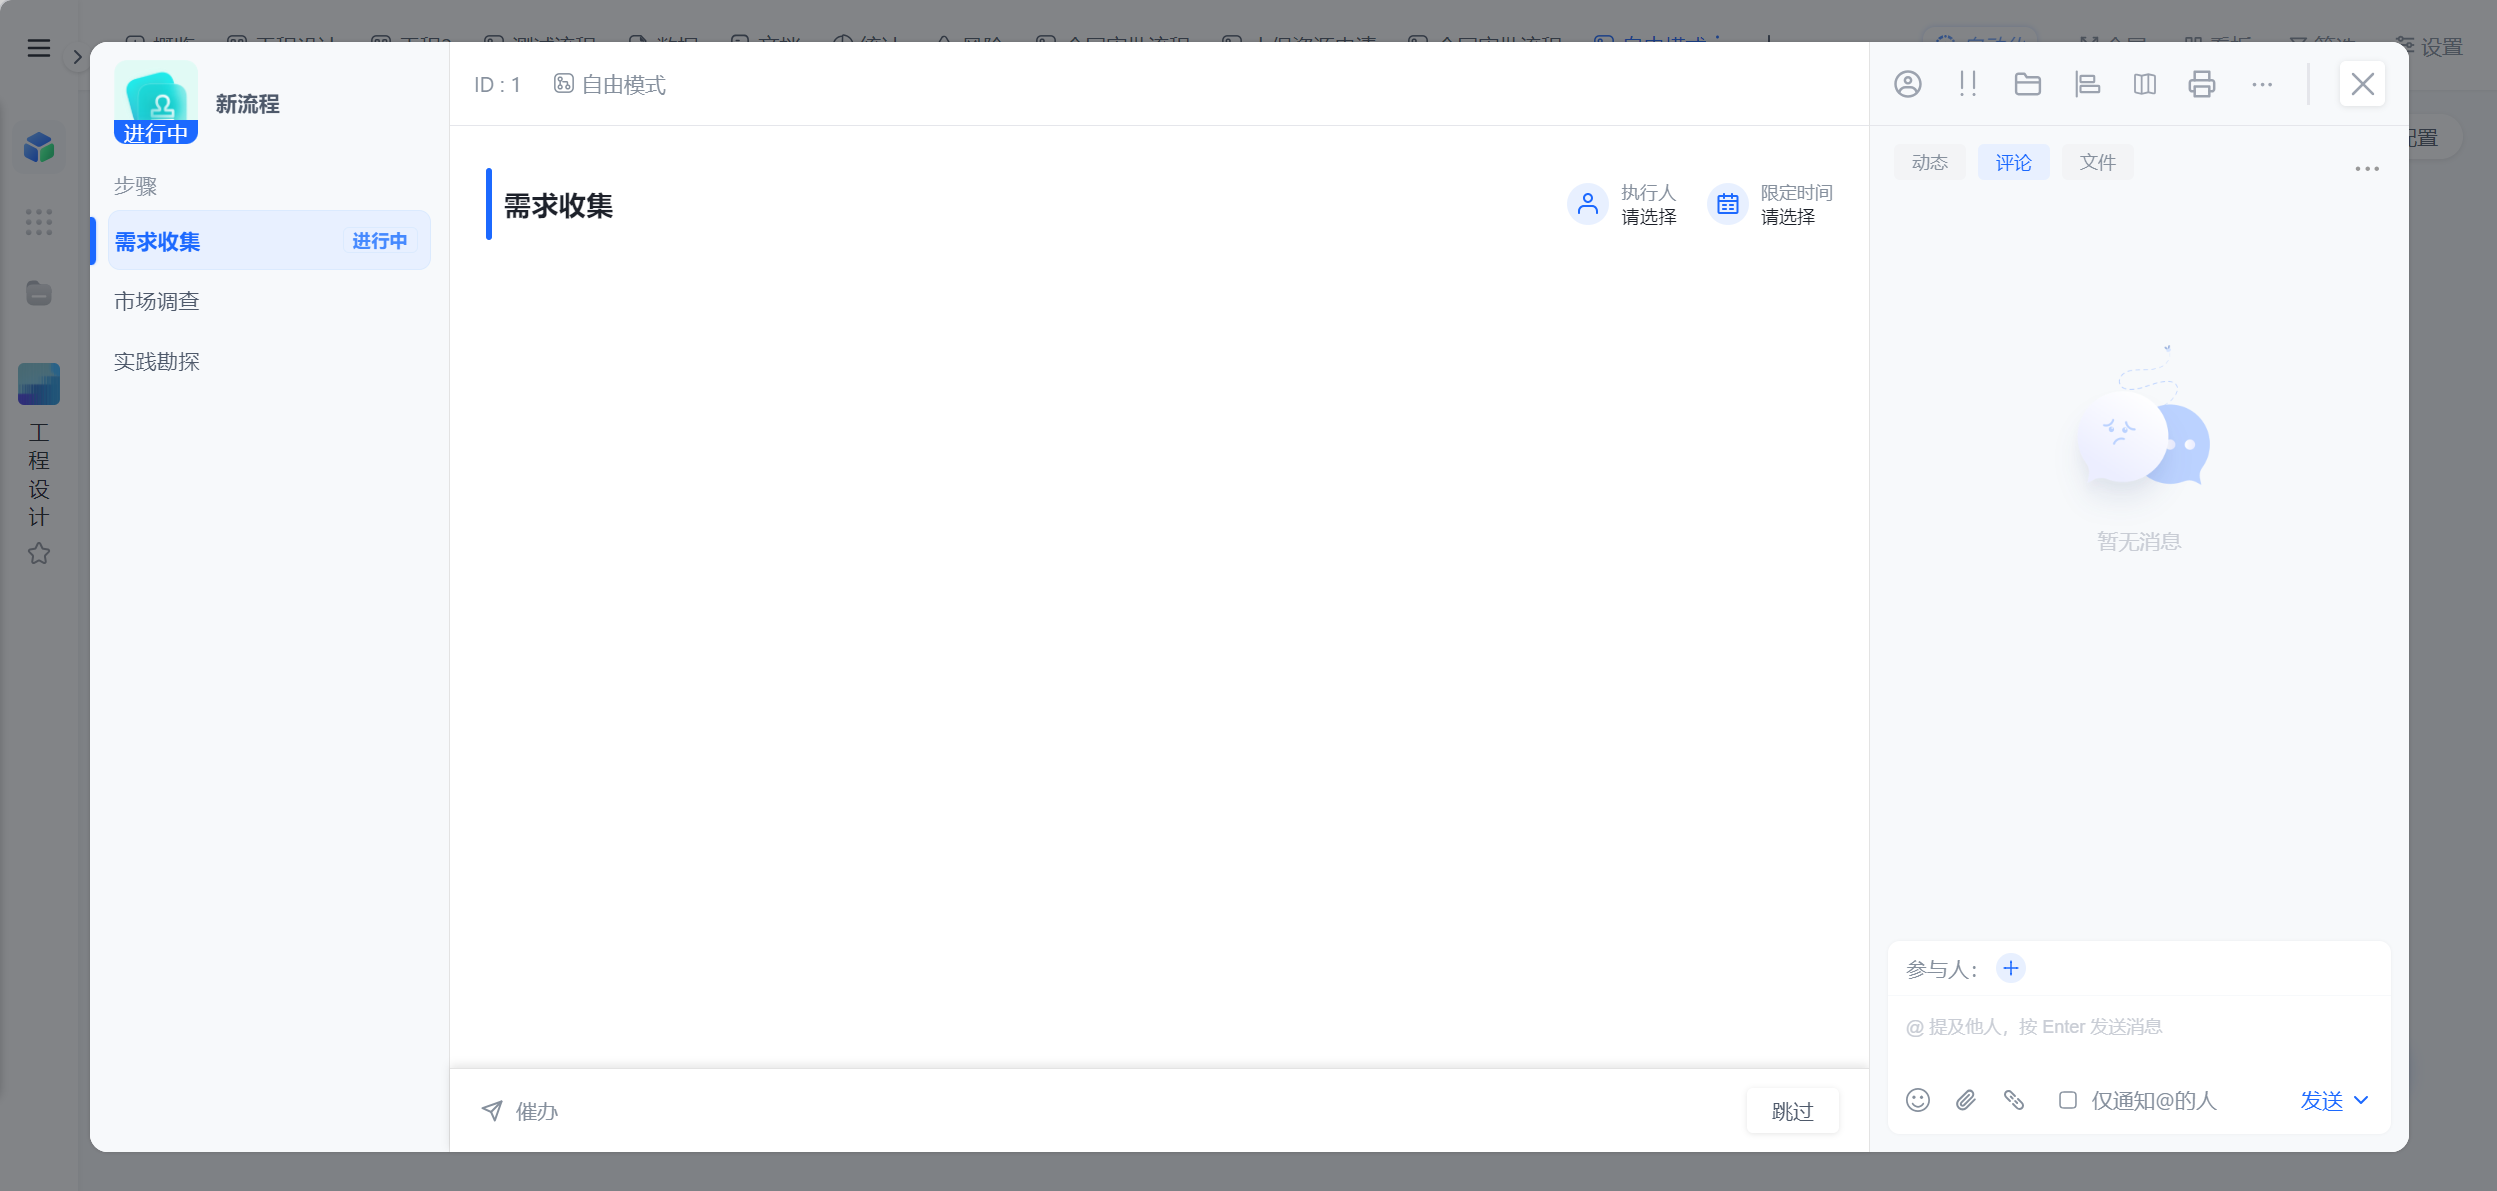Click the 新流程 process icon thumbnail
The image size is (2497, 1191).
155,102
